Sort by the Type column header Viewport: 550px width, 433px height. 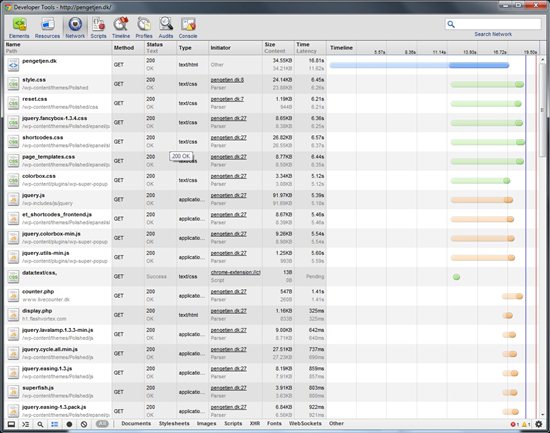(x=192, y=48)
